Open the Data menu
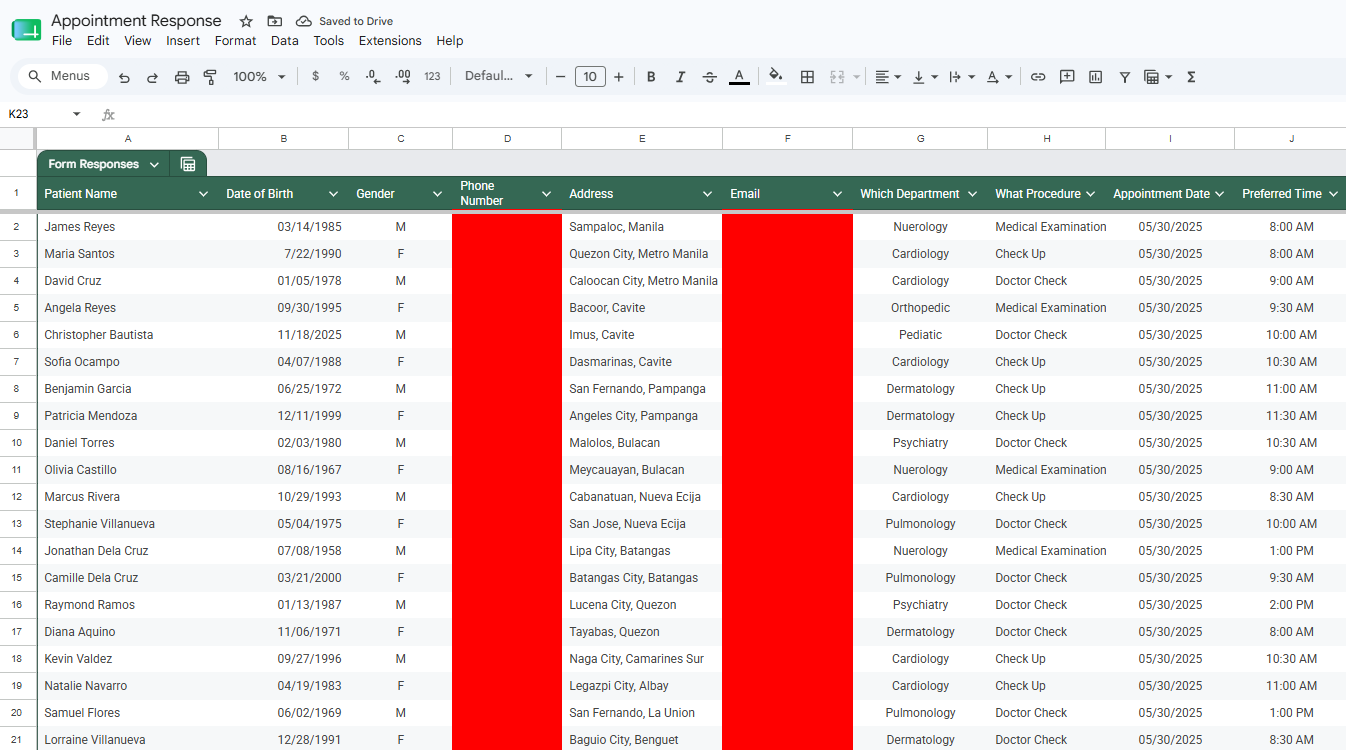Screen dimensions: 1346x750 [x=285, y=41]
